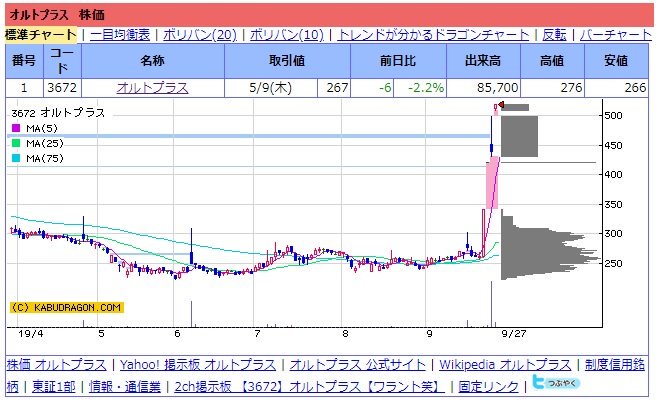Click the 前日比 column header
The image size is (658, 404).
tap(398, 61)
